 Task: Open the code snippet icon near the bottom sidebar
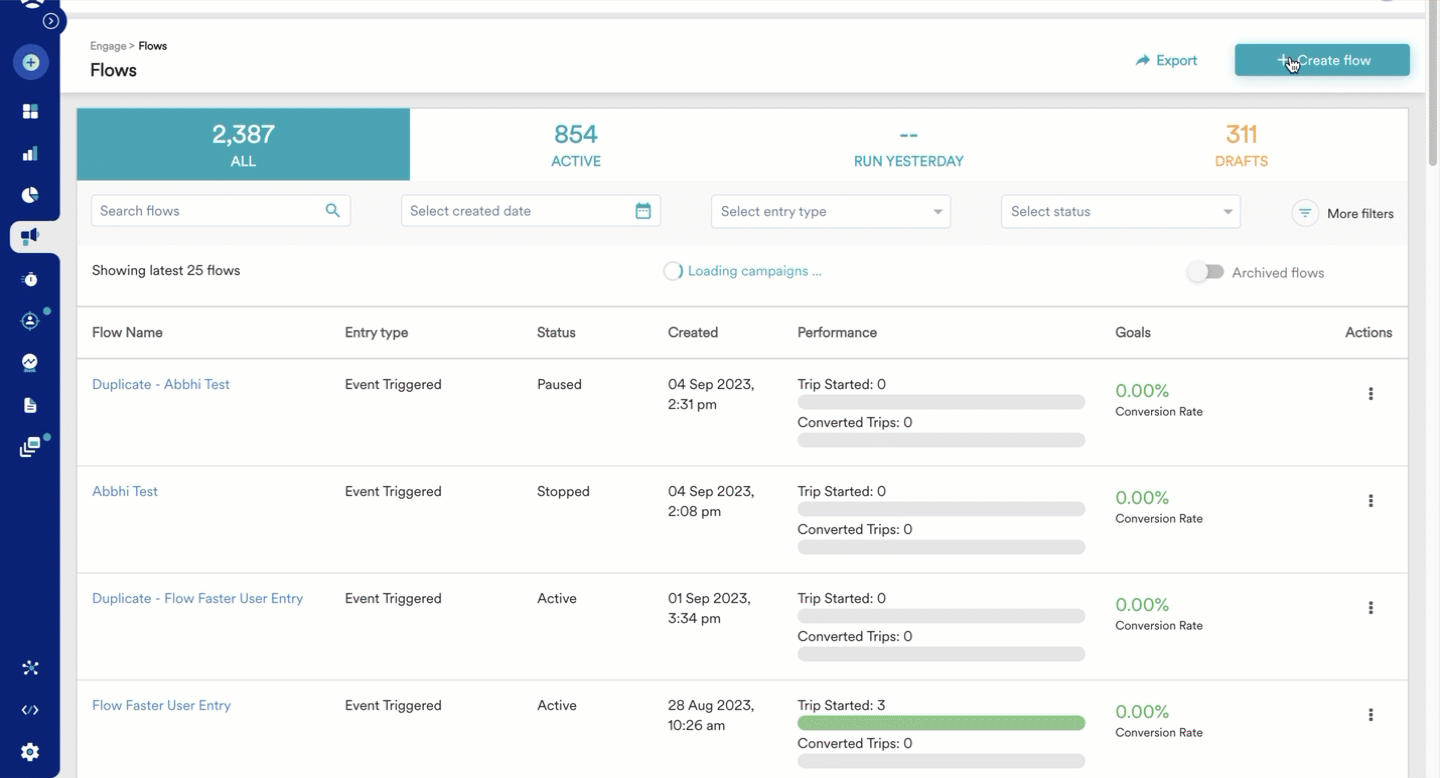coord(30,709)
